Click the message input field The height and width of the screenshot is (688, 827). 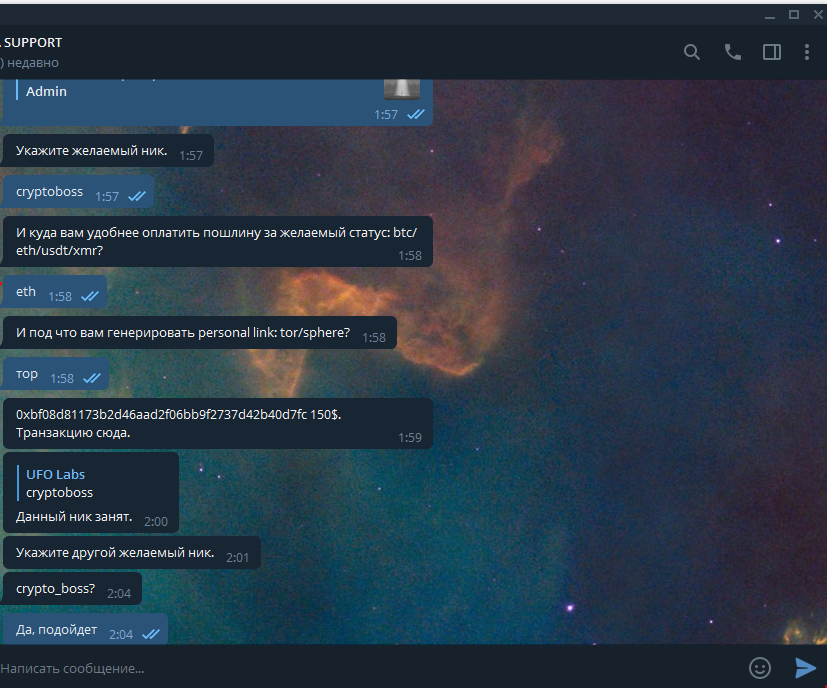point(369,668)
